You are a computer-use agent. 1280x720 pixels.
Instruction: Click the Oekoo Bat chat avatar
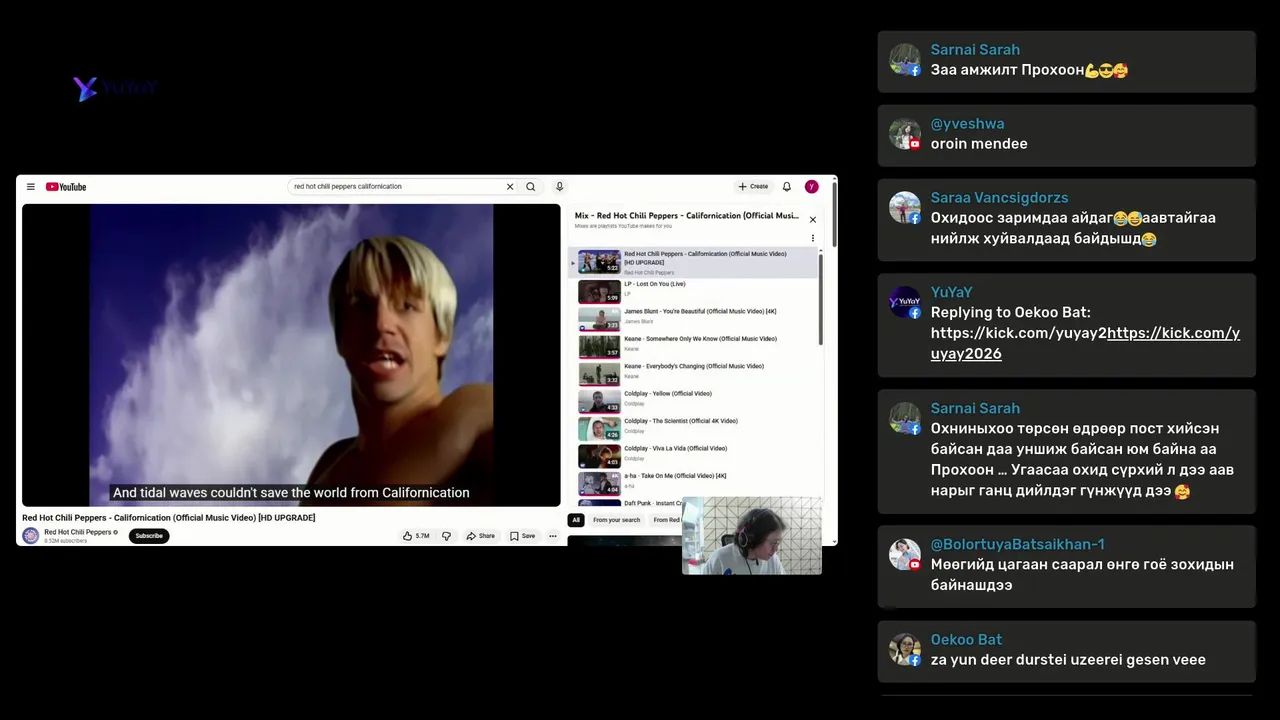[x=905, y=649]
